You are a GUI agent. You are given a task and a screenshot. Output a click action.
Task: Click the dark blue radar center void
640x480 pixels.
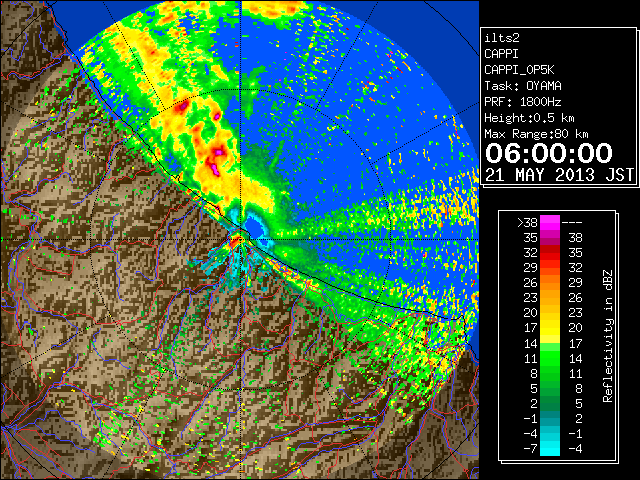point(255,228)
